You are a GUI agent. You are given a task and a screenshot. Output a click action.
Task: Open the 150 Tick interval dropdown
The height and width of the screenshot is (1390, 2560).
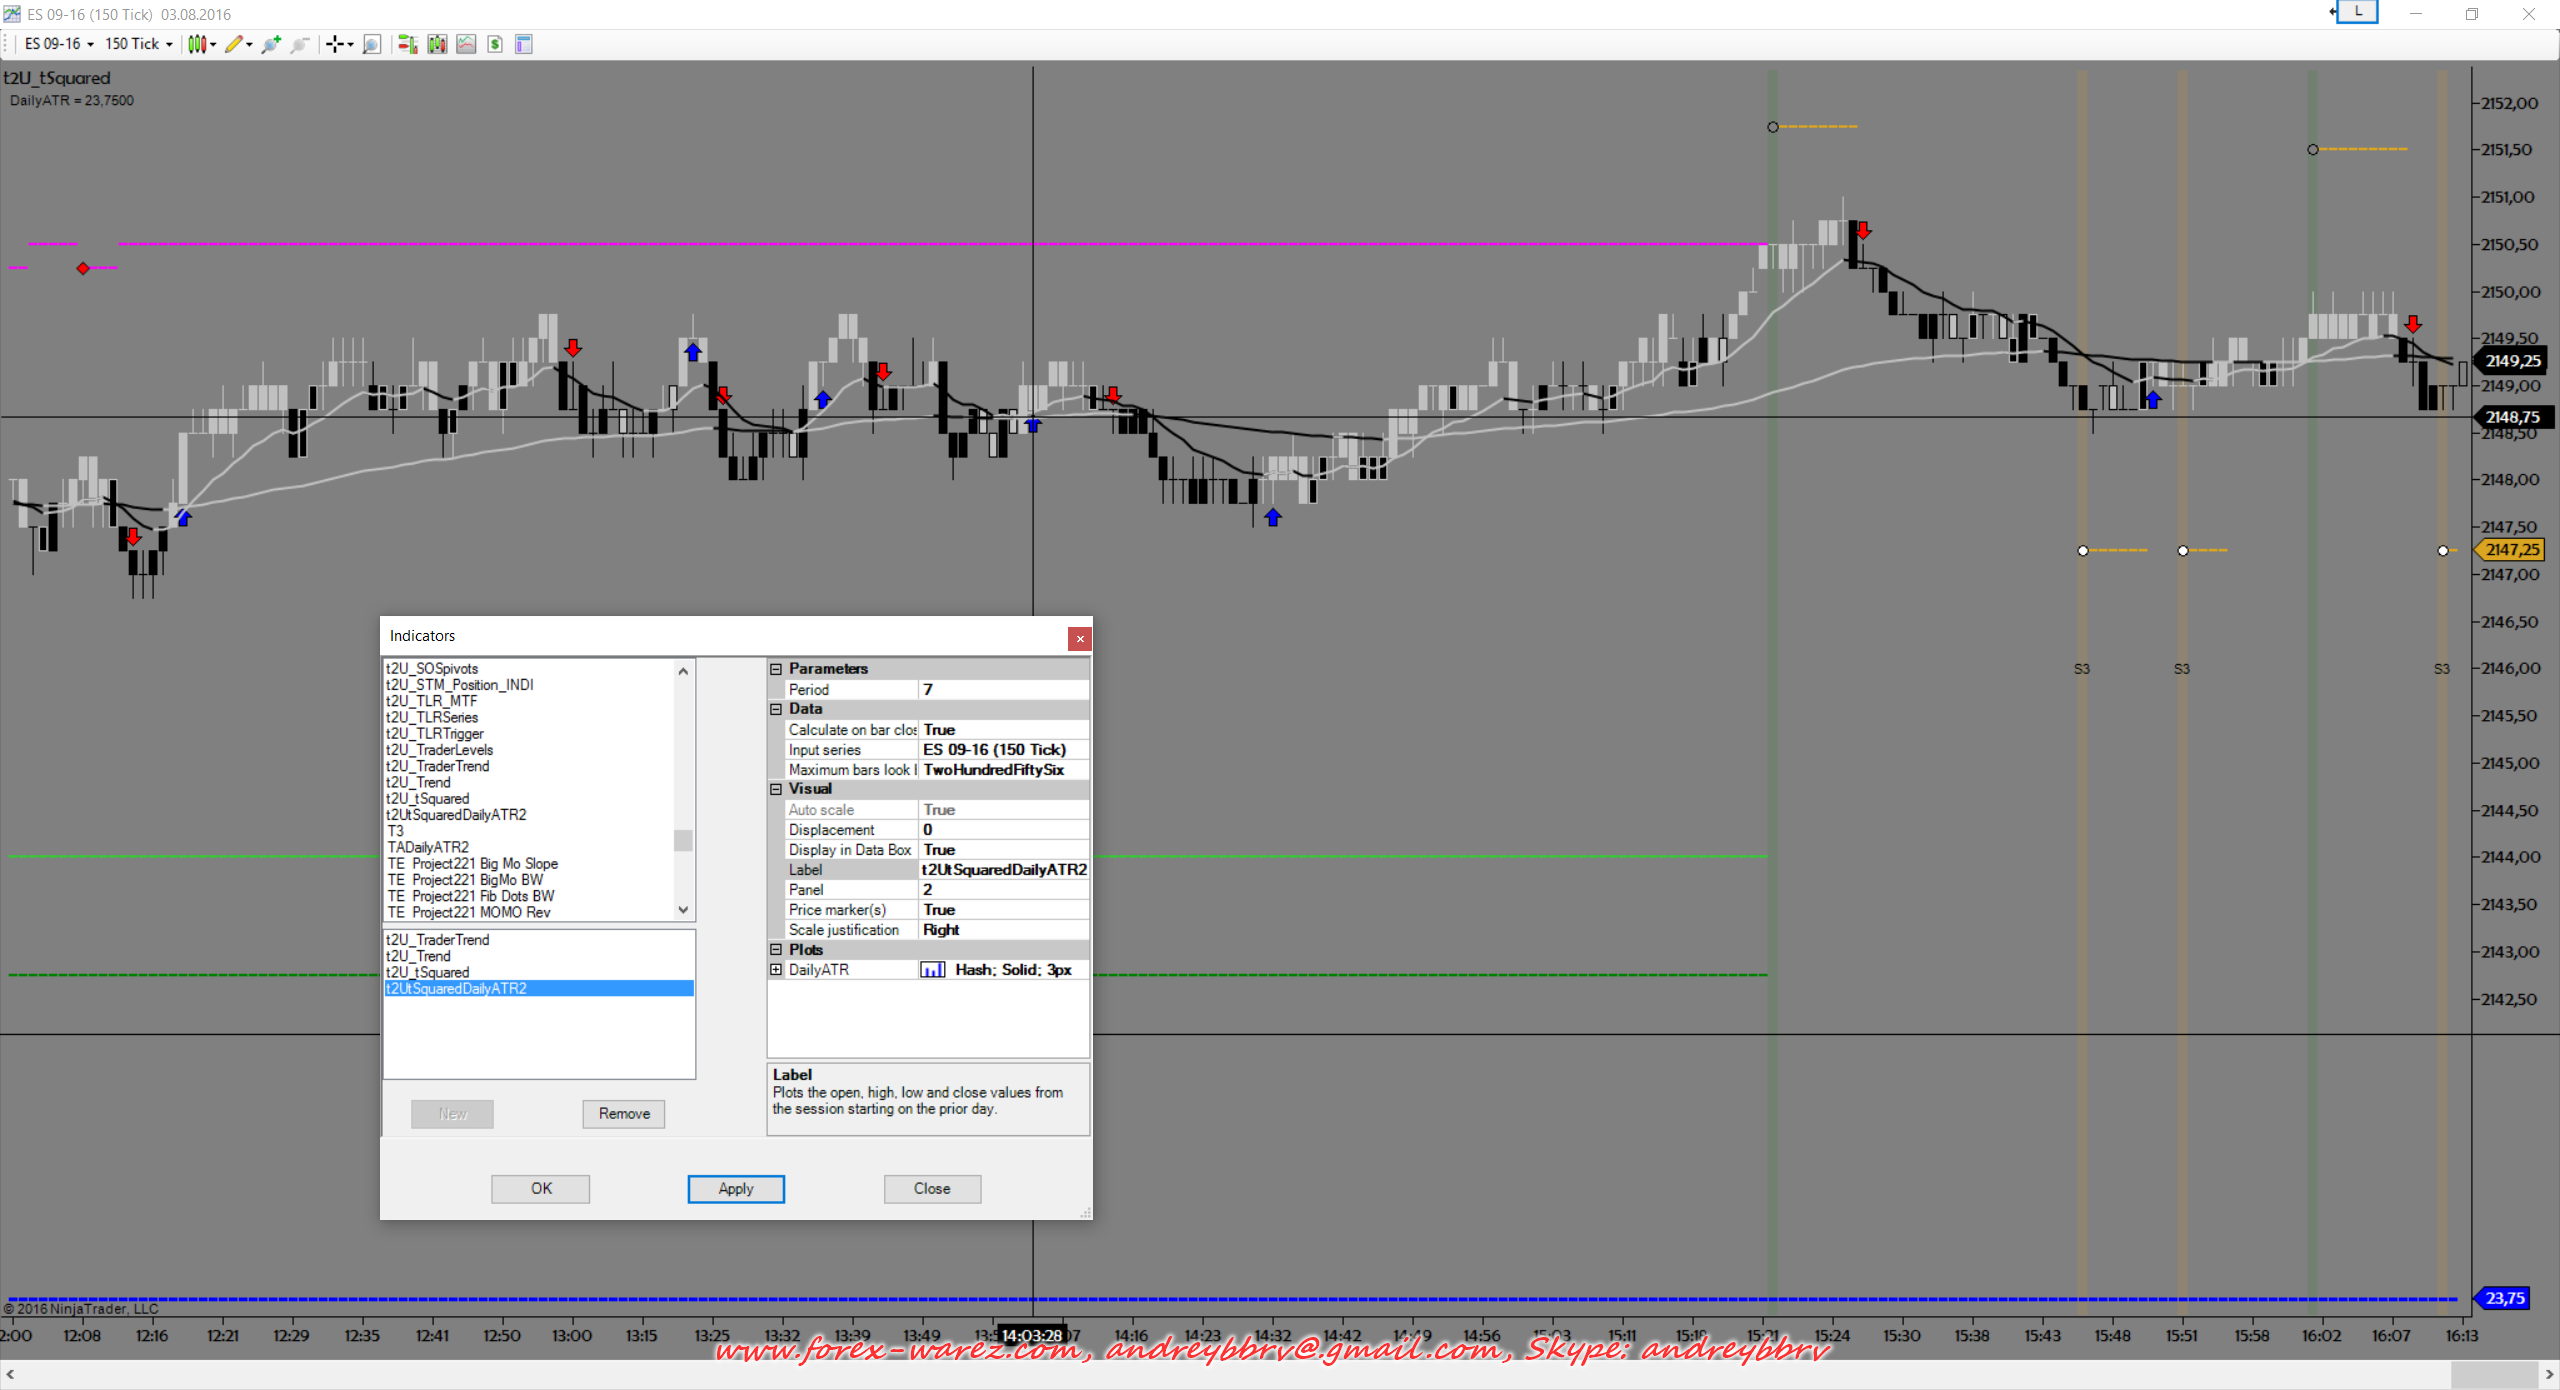pos(139,44)
